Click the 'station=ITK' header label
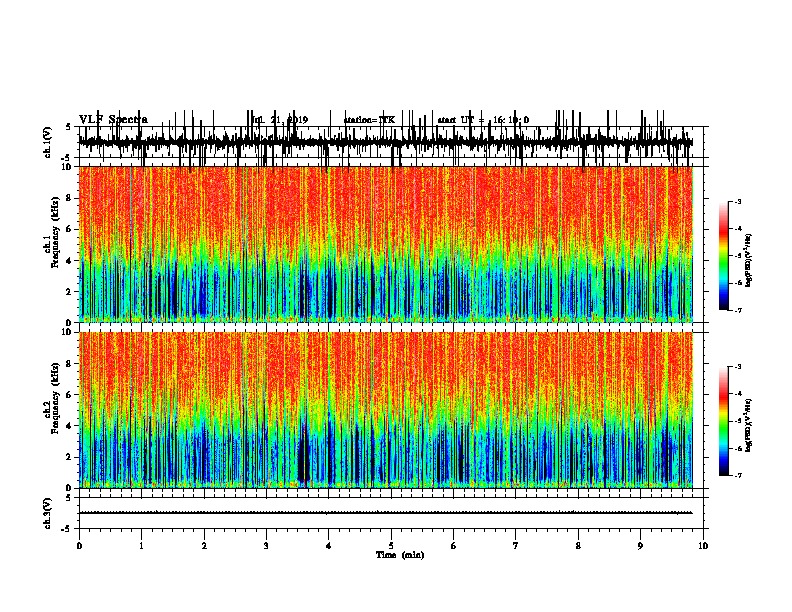 (x=369, y=120)
